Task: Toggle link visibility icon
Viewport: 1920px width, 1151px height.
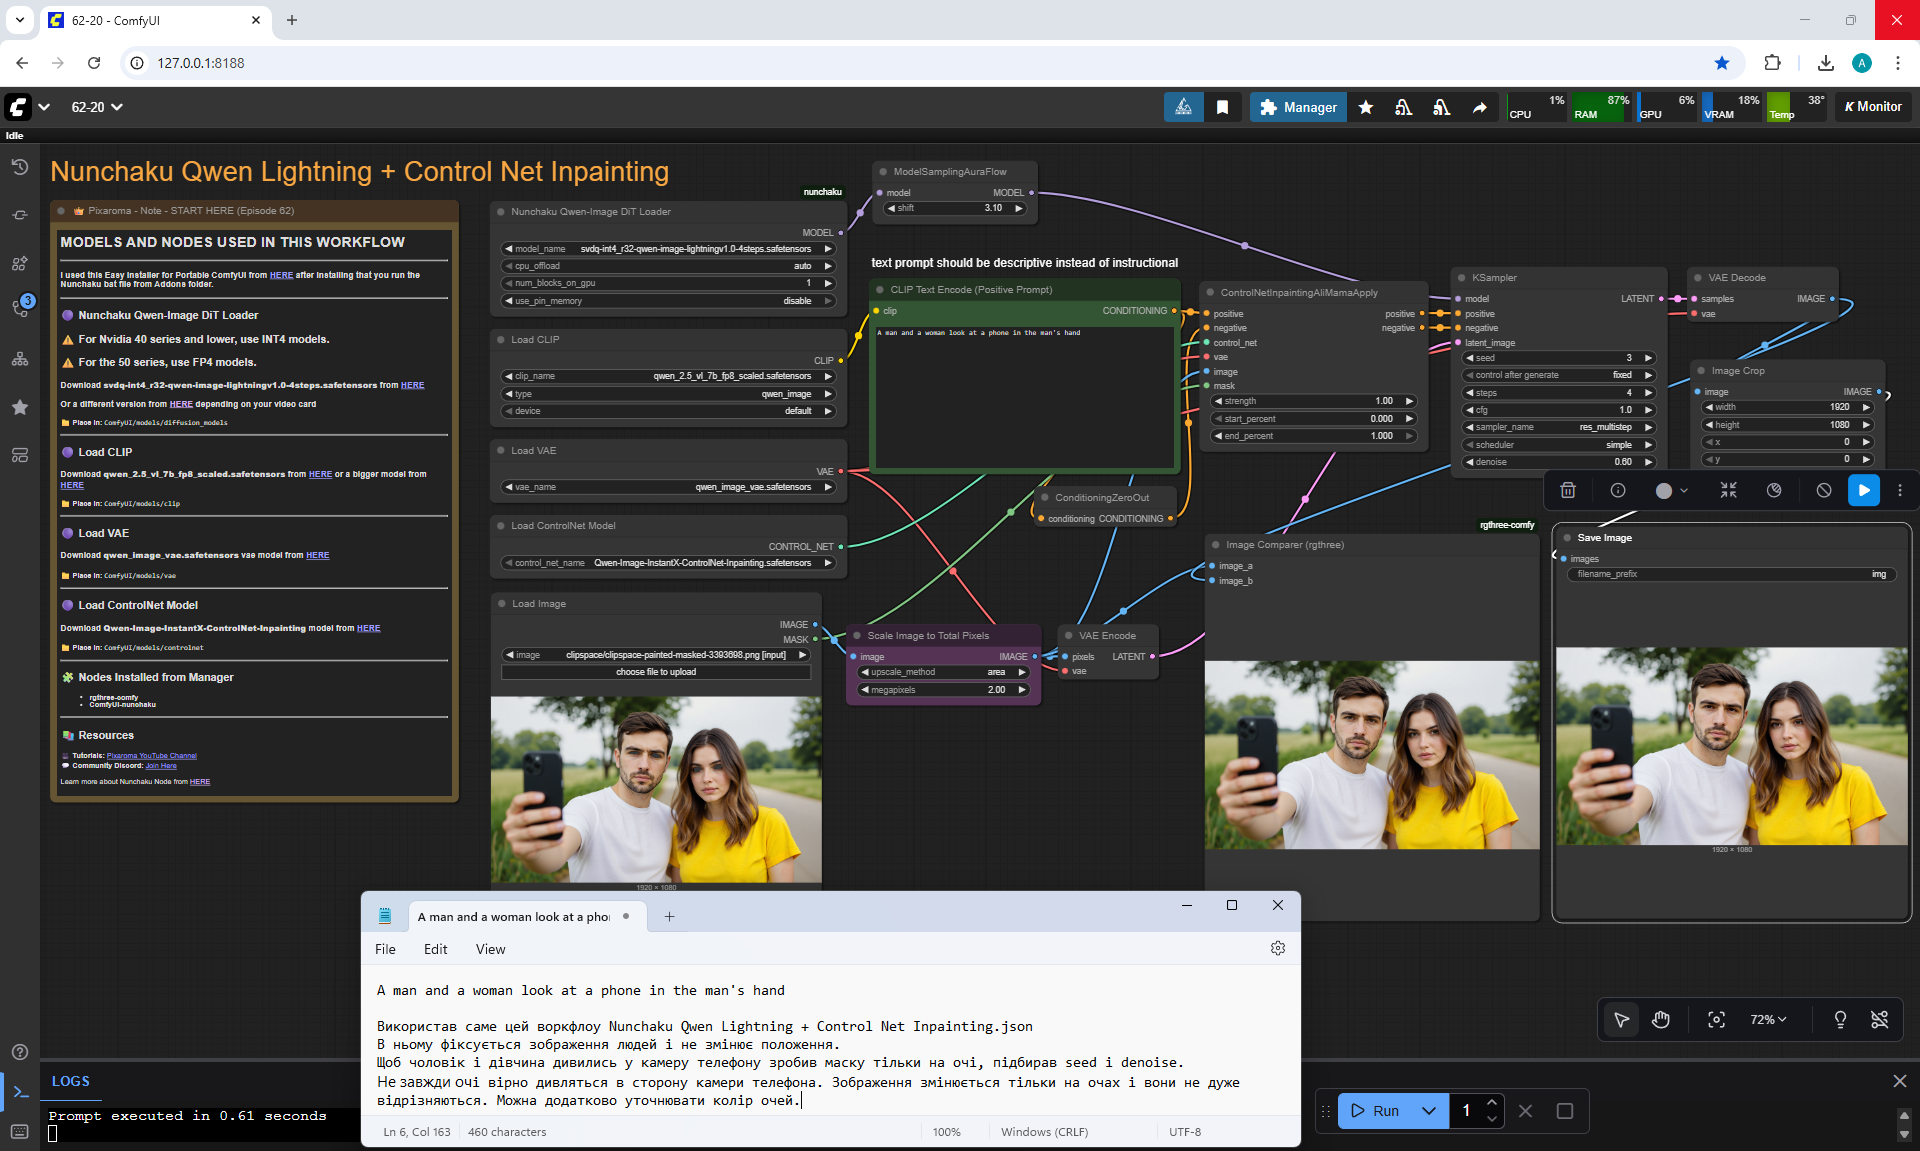Action: click(x=1879, y=1019)
